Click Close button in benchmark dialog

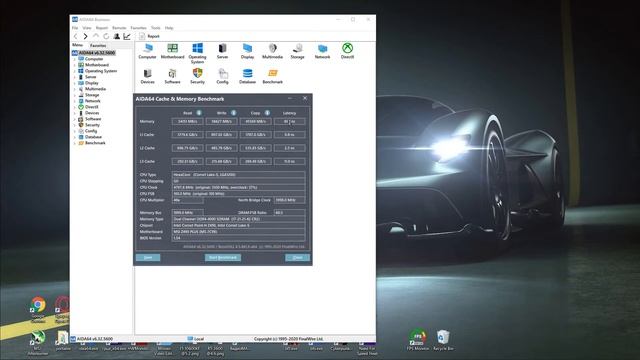298,258
